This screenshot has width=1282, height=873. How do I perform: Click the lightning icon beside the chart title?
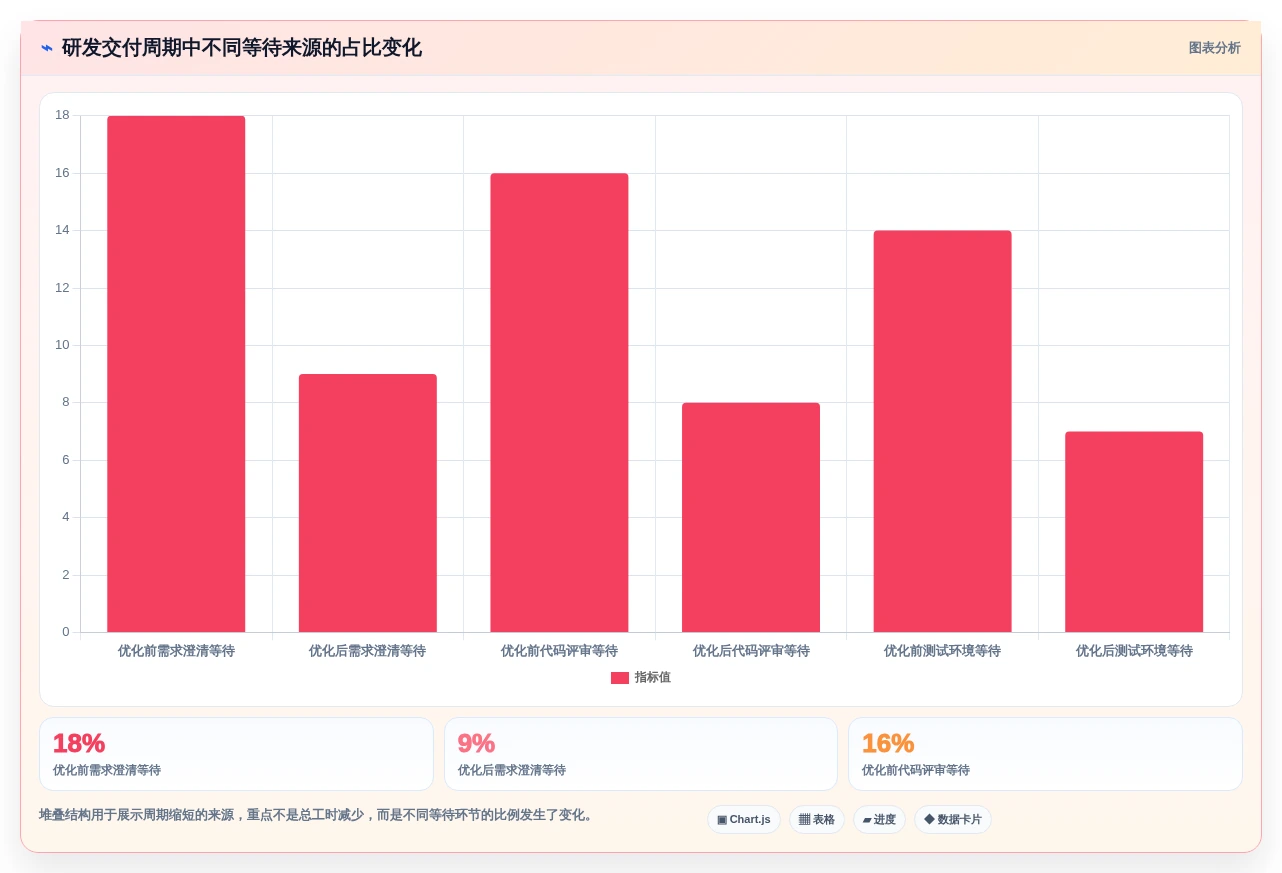tap(47, 48)
